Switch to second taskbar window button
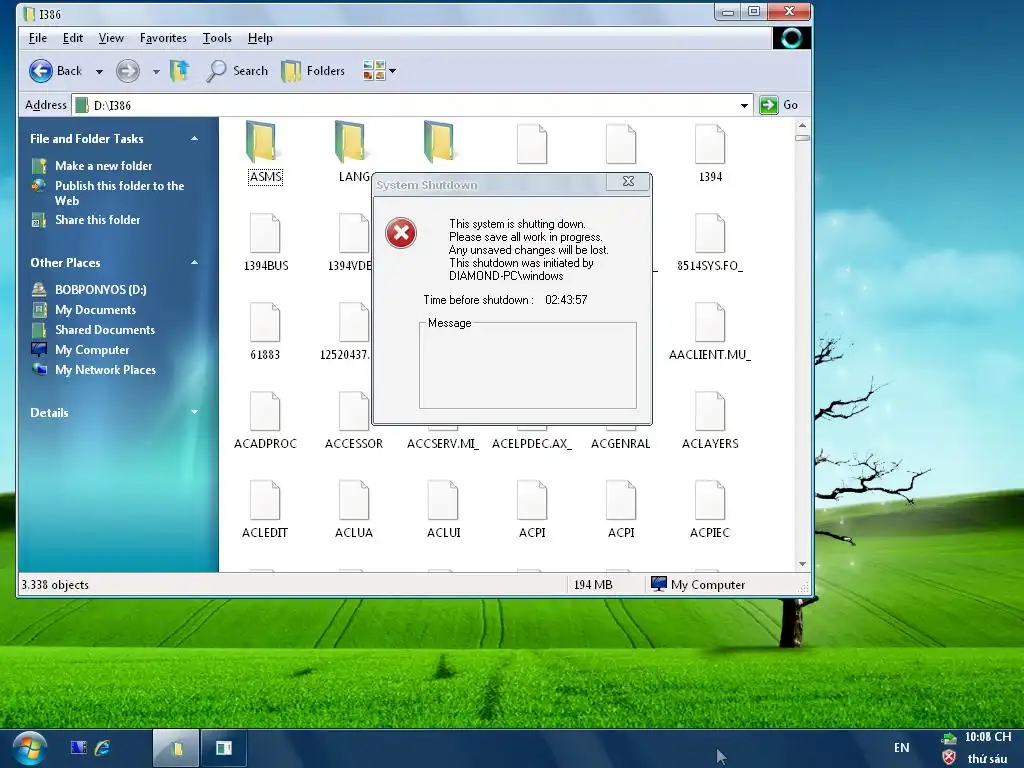This screenshot has height=768, width=1024. click(x=223, y=748)
